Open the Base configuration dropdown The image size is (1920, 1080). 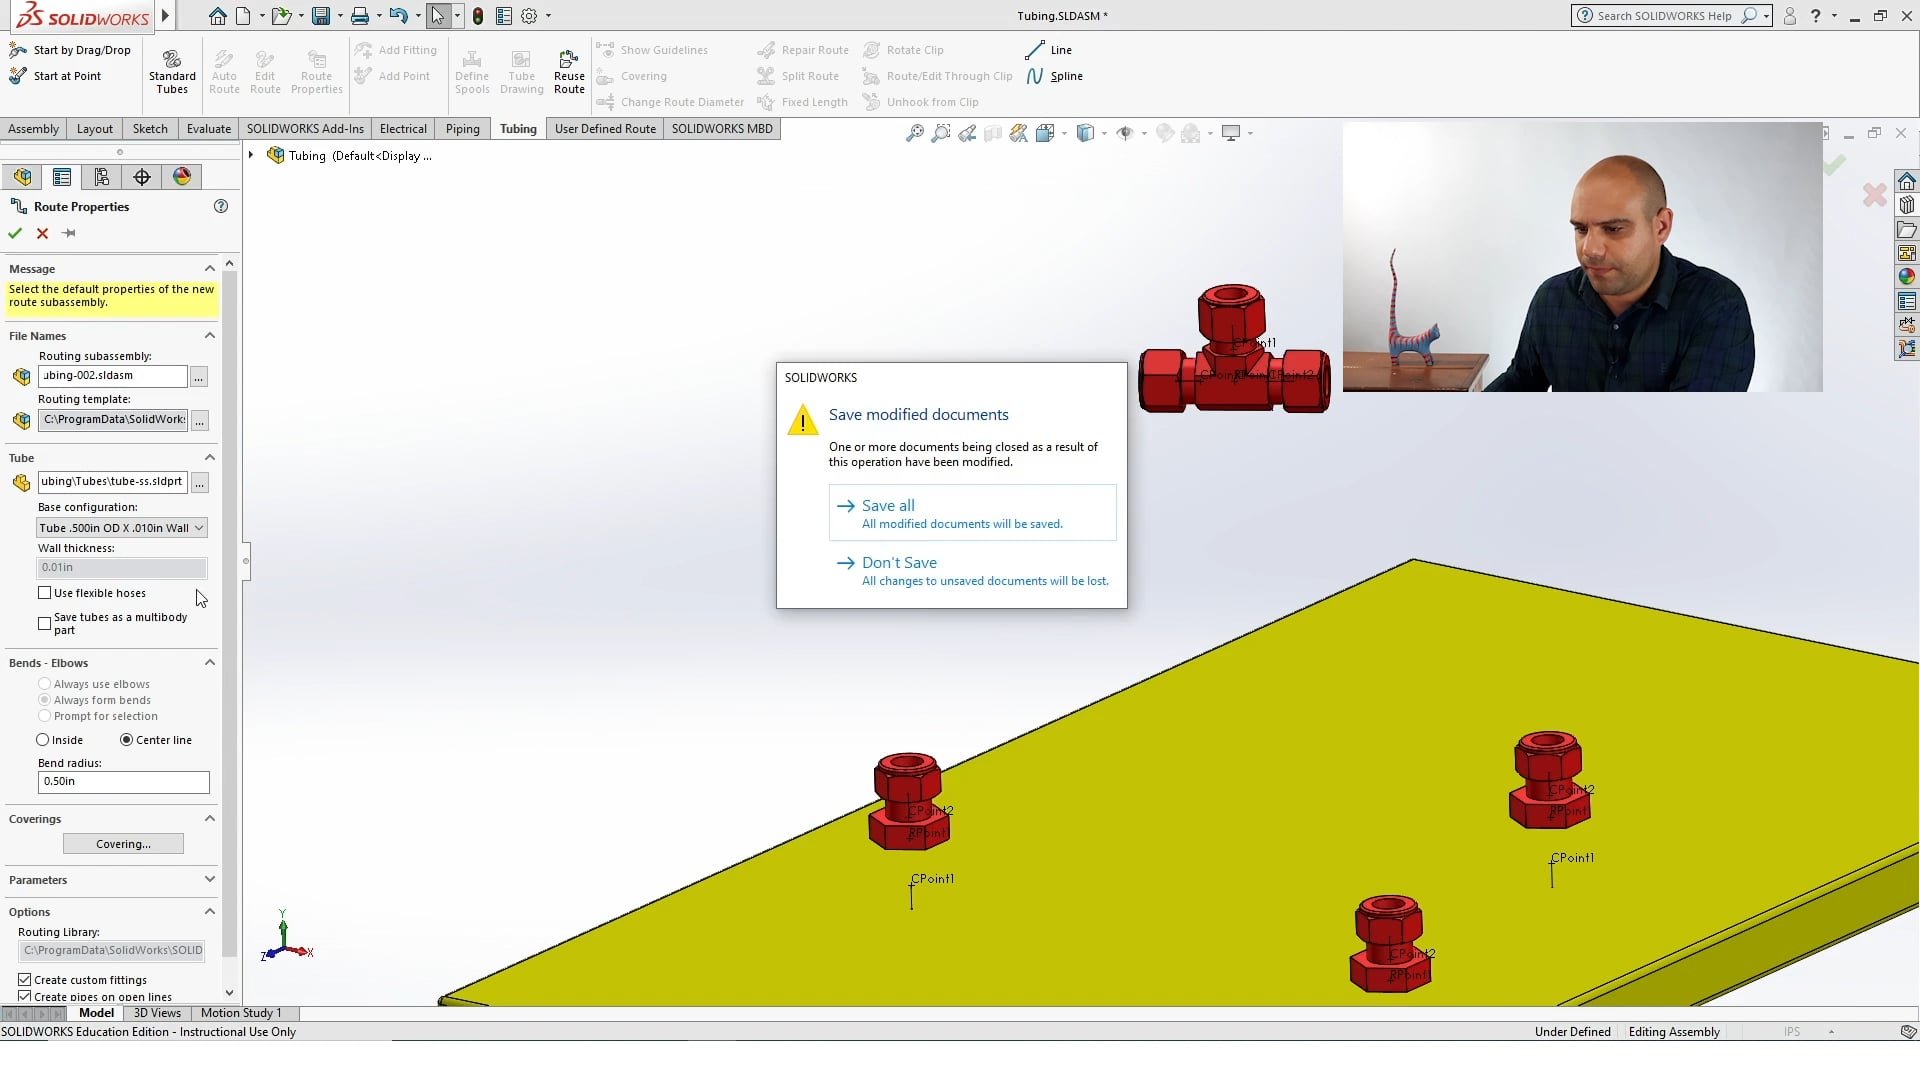coord(199,527)
